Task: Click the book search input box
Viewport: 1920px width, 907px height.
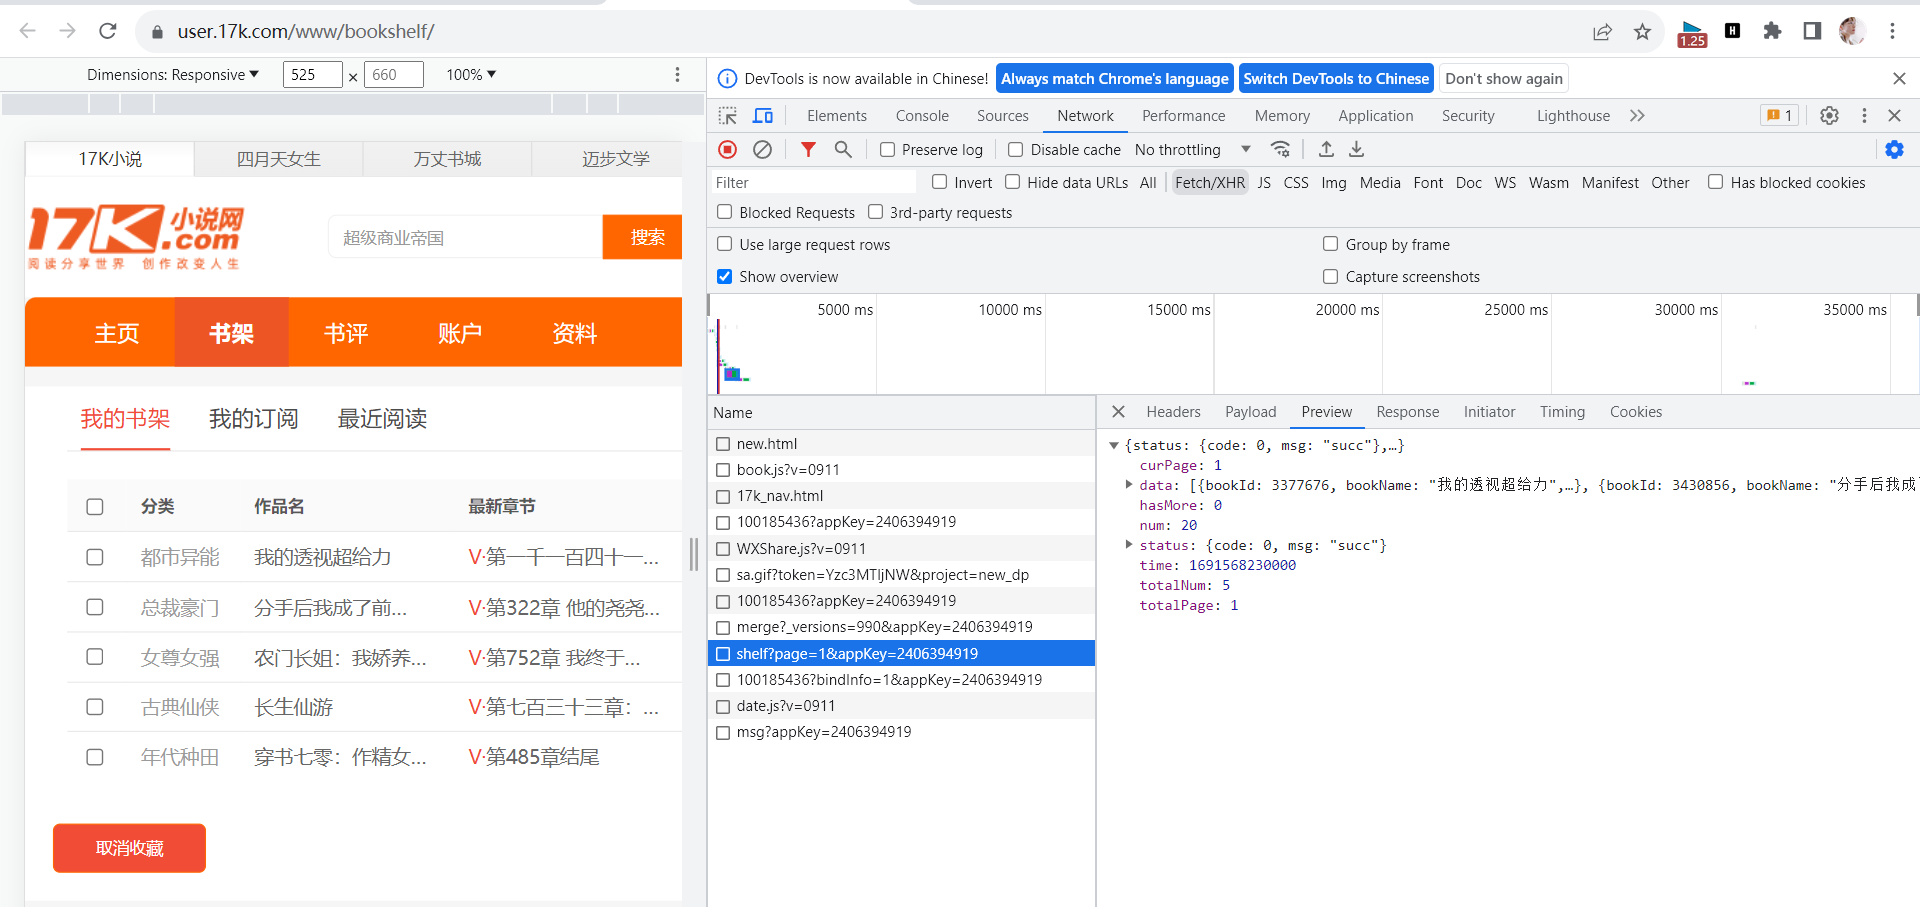Action: point(465,237)
